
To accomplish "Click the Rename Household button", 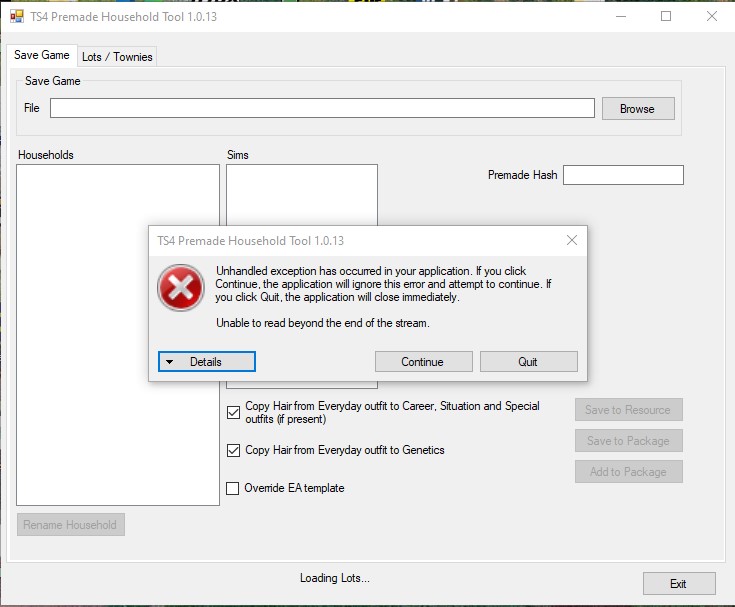I will (71, 525).
